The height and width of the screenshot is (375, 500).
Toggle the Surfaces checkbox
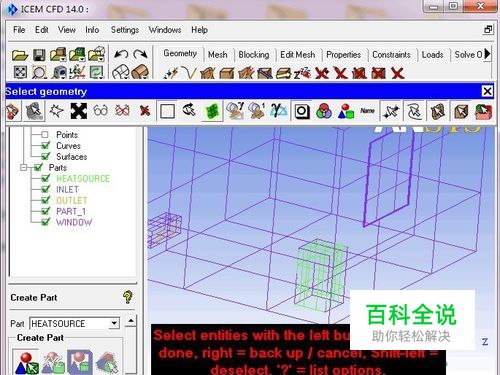point(46,156)
